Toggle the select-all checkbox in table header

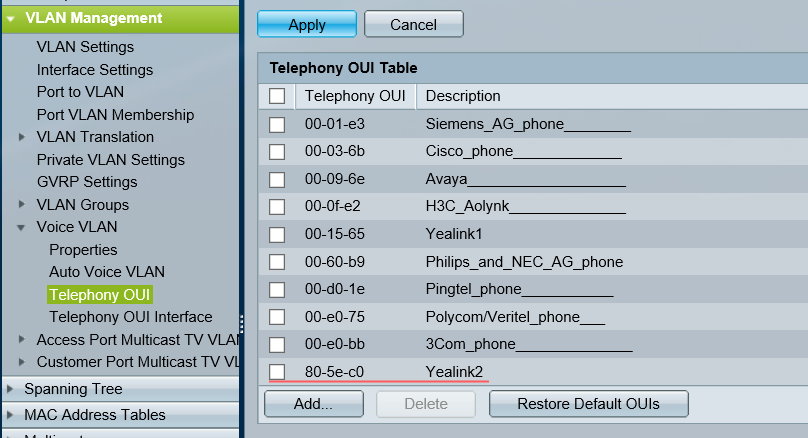point(277,96)
